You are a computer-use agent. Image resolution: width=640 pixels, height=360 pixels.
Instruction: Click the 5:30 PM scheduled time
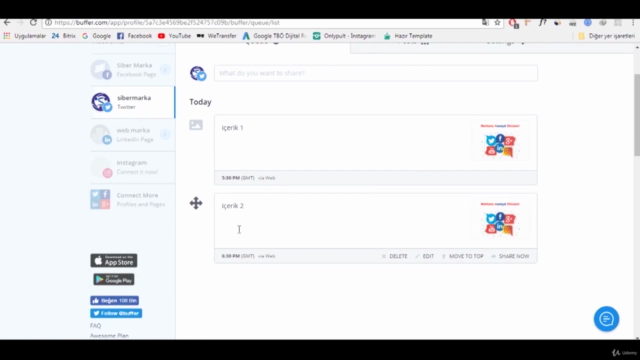[231, 178]
